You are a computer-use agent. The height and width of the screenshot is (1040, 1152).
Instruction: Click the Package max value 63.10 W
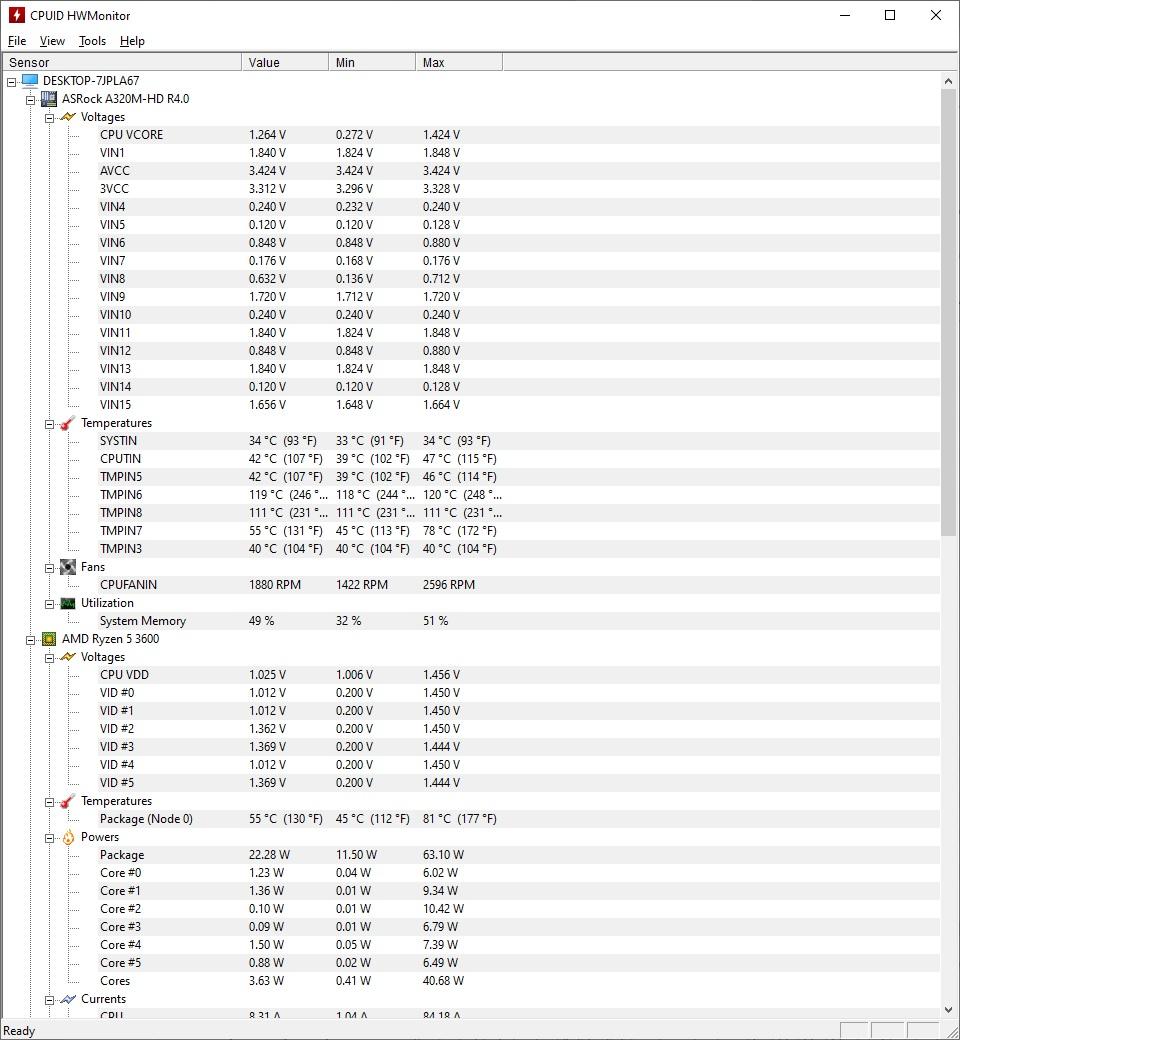coord(443,855)
